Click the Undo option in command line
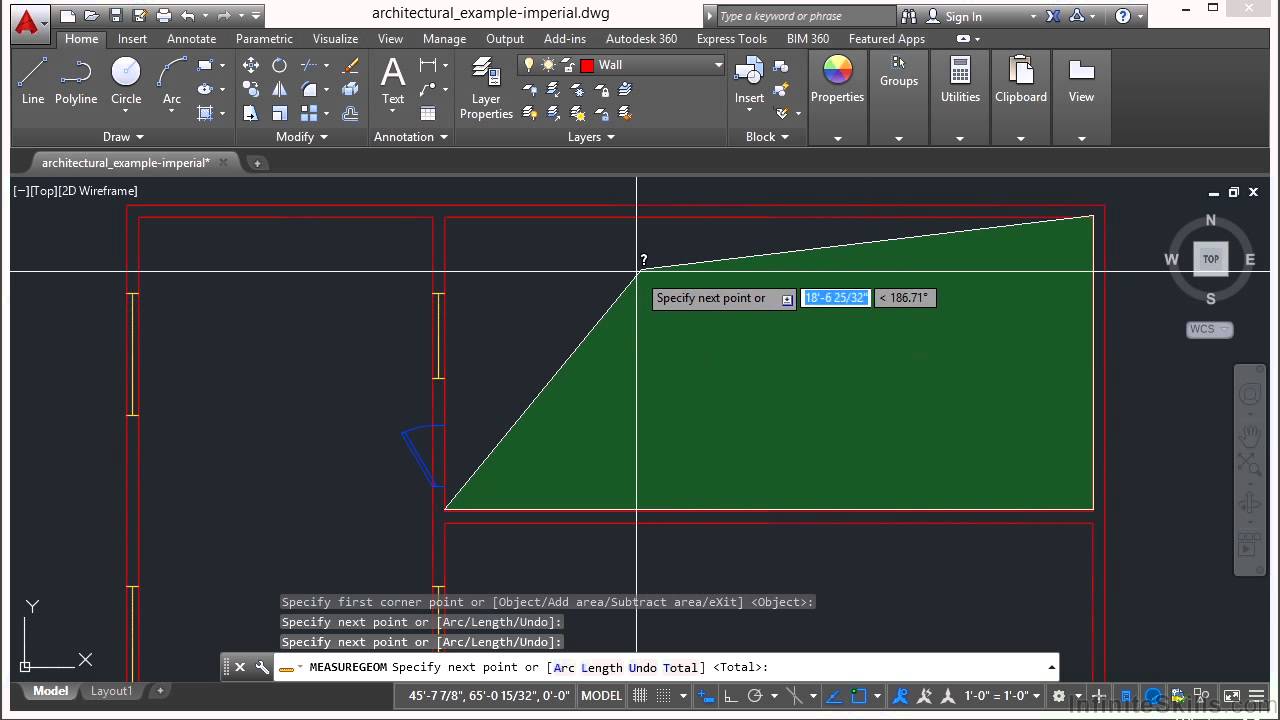This screenshot has height=720, width=1280. coord(643,667)
